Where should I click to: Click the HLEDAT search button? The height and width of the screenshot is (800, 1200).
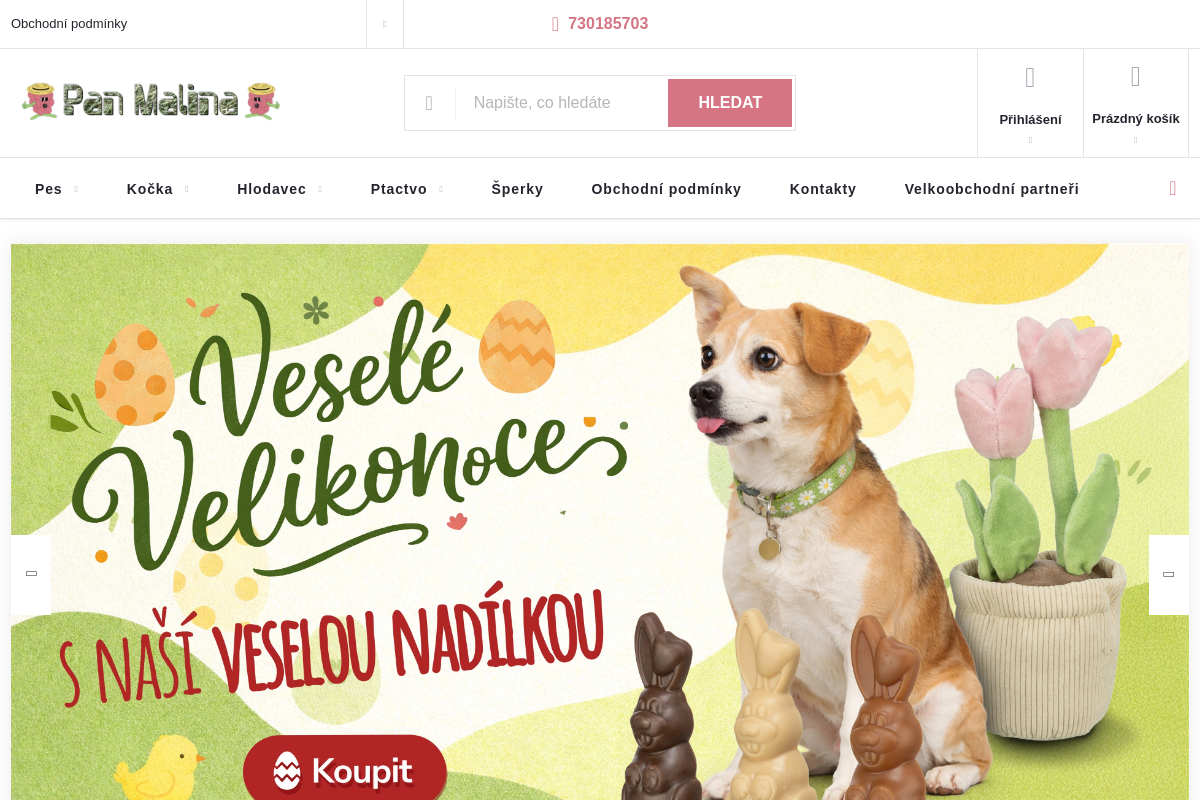click(x=730, y=103)
